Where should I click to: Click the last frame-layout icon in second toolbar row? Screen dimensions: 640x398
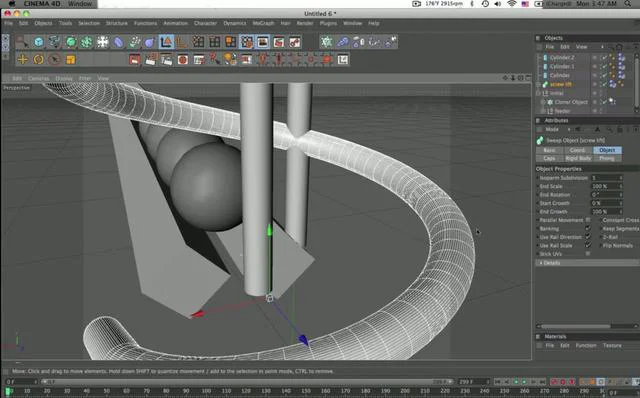pos(343,60)
